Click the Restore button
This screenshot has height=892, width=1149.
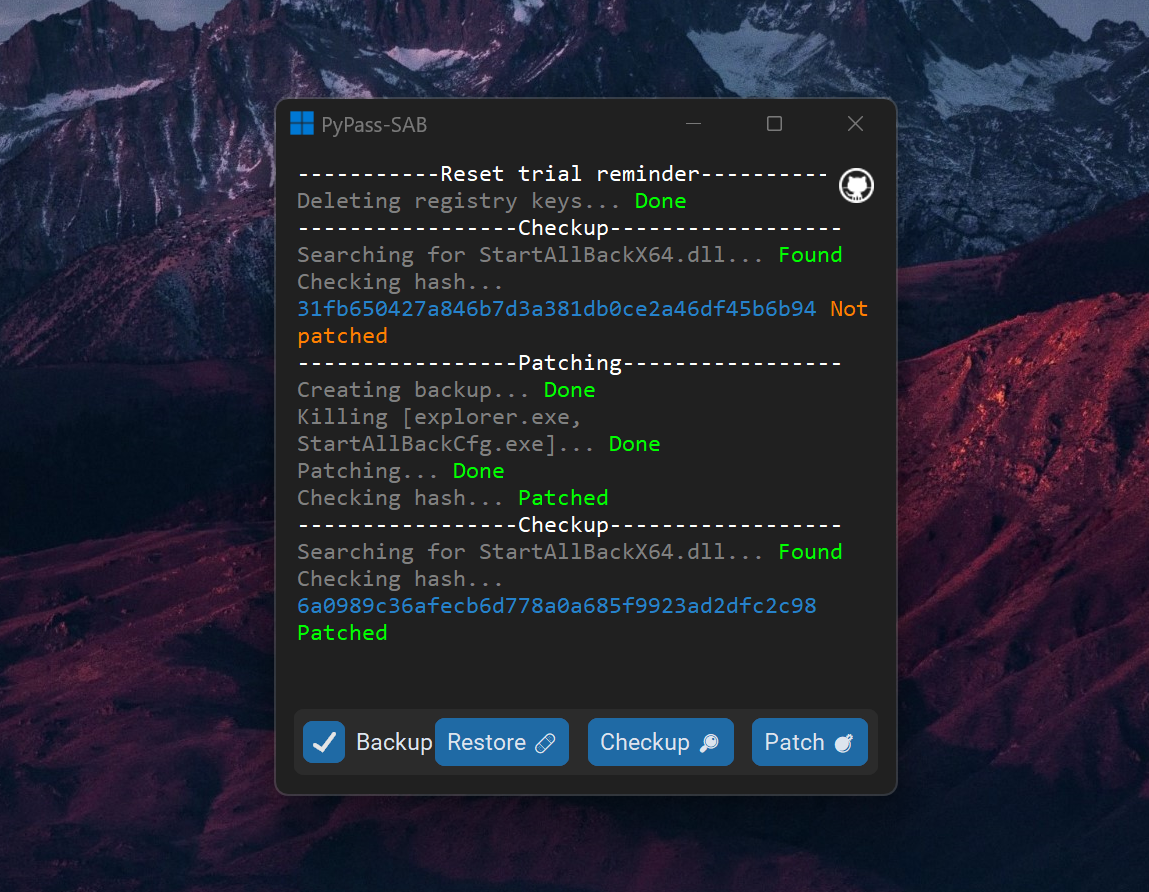(501, 742)
